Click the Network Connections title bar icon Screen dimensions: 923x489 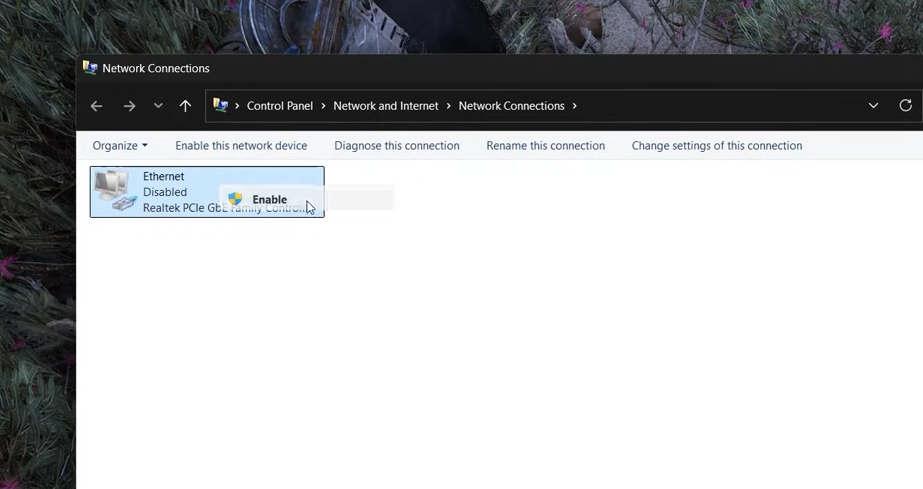click(90, 68)
